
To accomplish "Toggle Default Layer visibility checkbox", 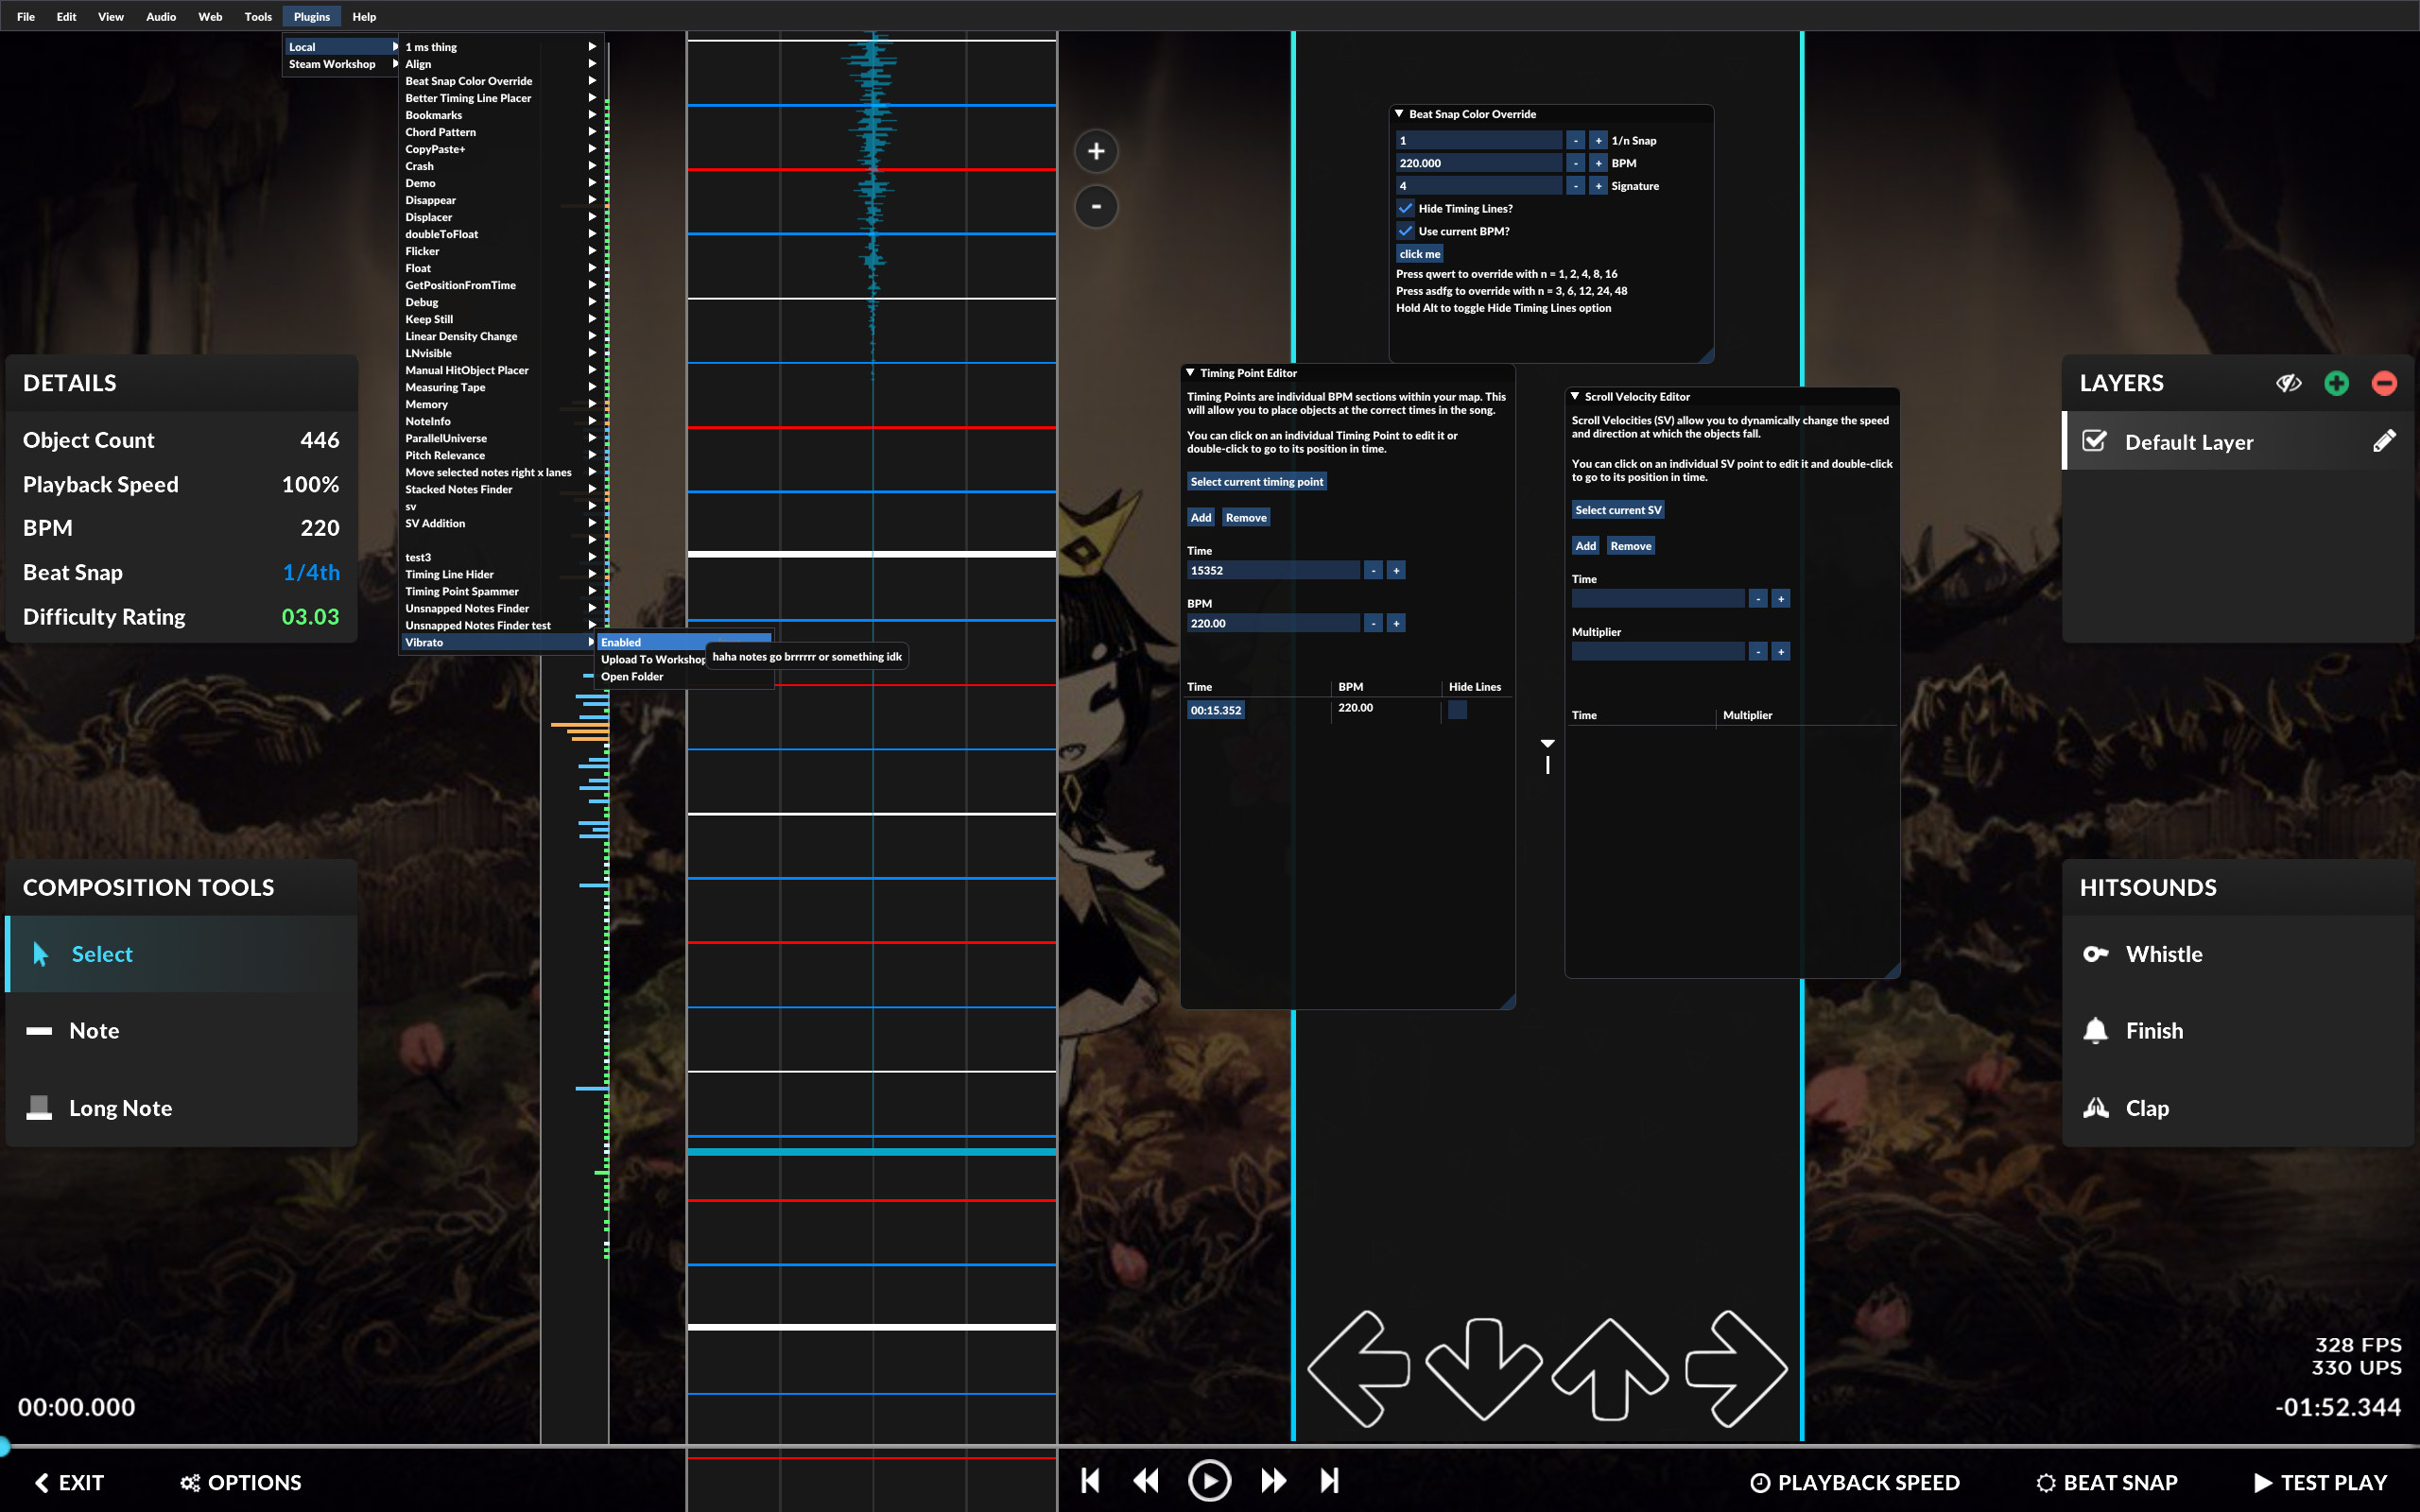I will coord(2094,441).
